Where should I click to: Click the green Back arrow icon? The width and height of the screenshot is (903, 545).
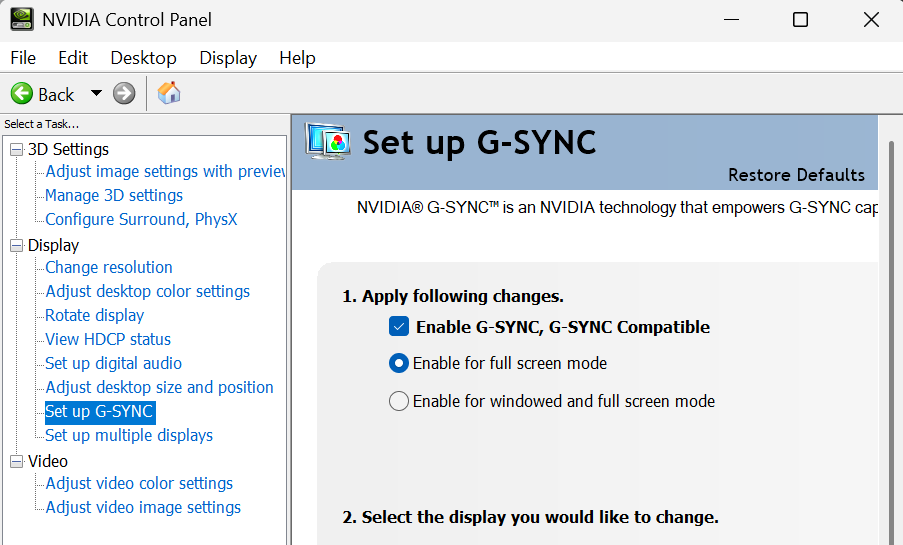(22, 93)
